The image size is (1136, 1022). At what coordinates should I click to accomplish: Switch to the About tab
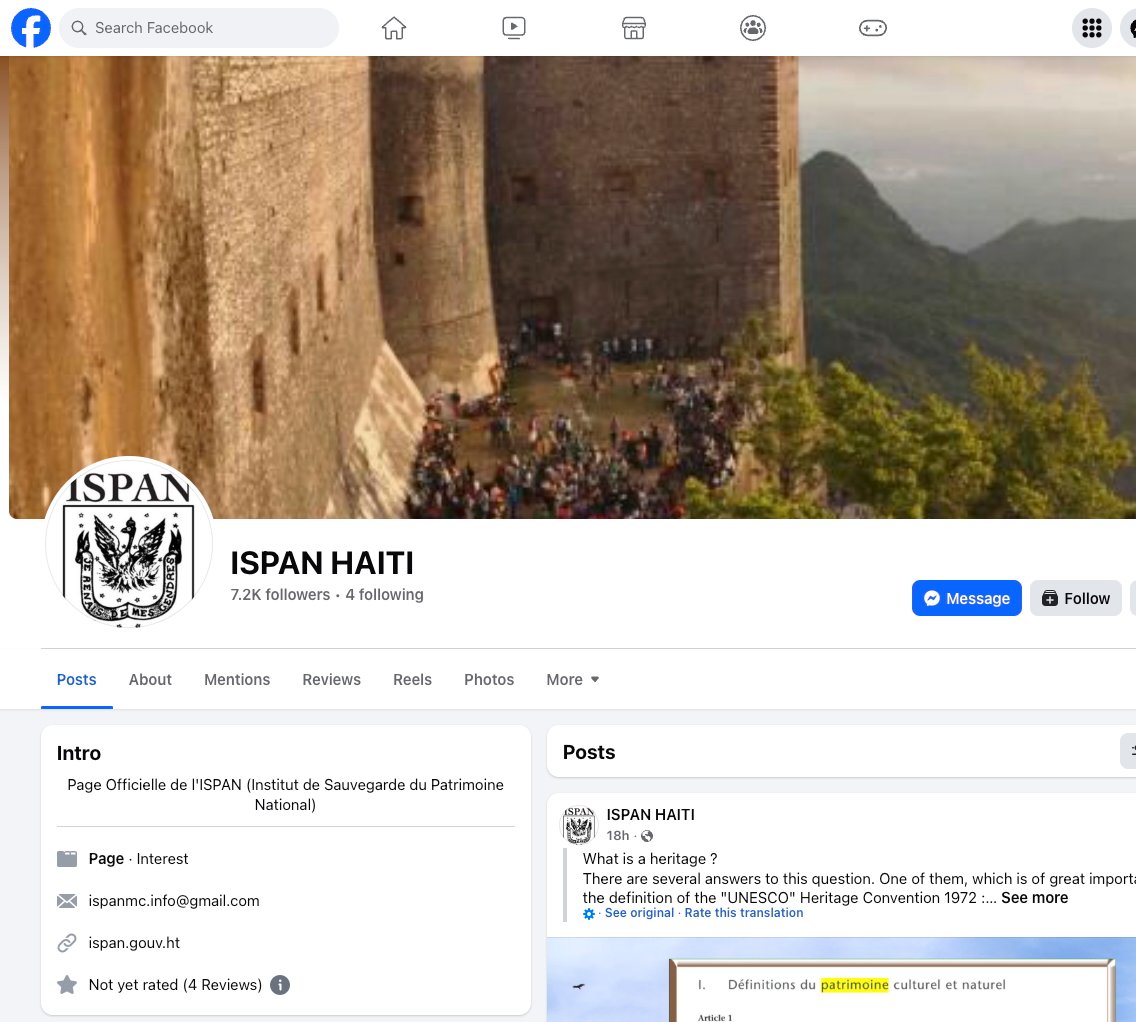[150, 680]
